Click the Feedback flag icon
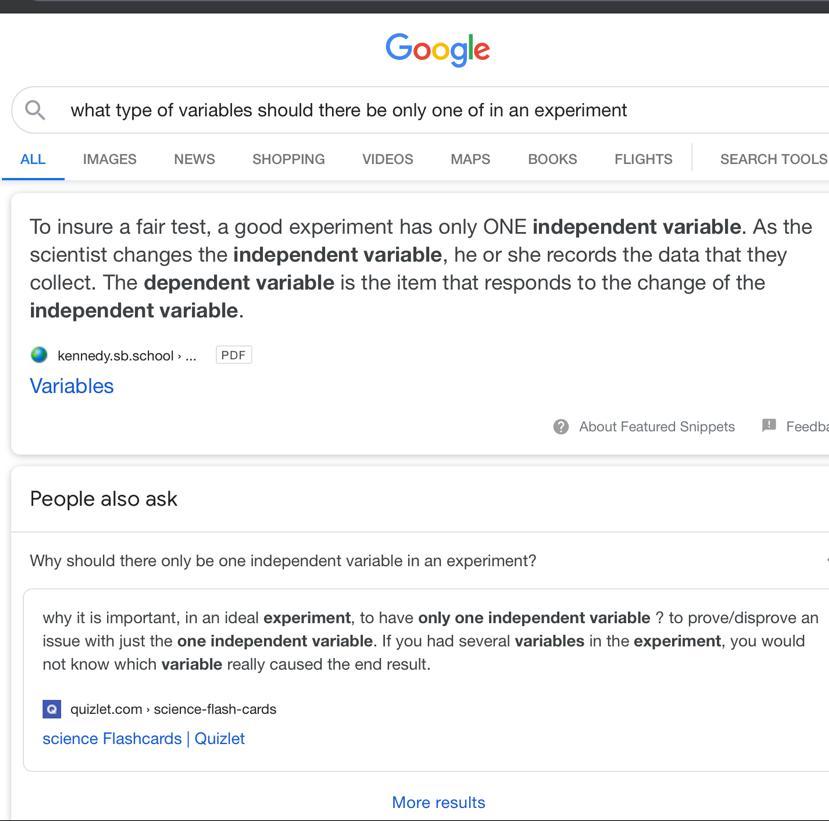This screenshot has width=829, height=821. click(x=769, y=426)
